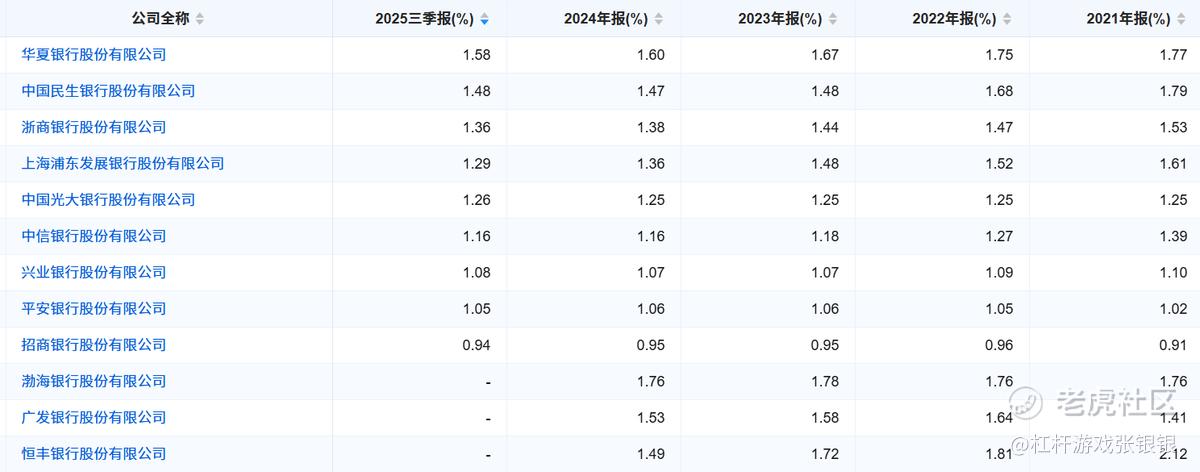
Task: Open 广发银行股份有限公司 link
Action: [x=94, y=417]
